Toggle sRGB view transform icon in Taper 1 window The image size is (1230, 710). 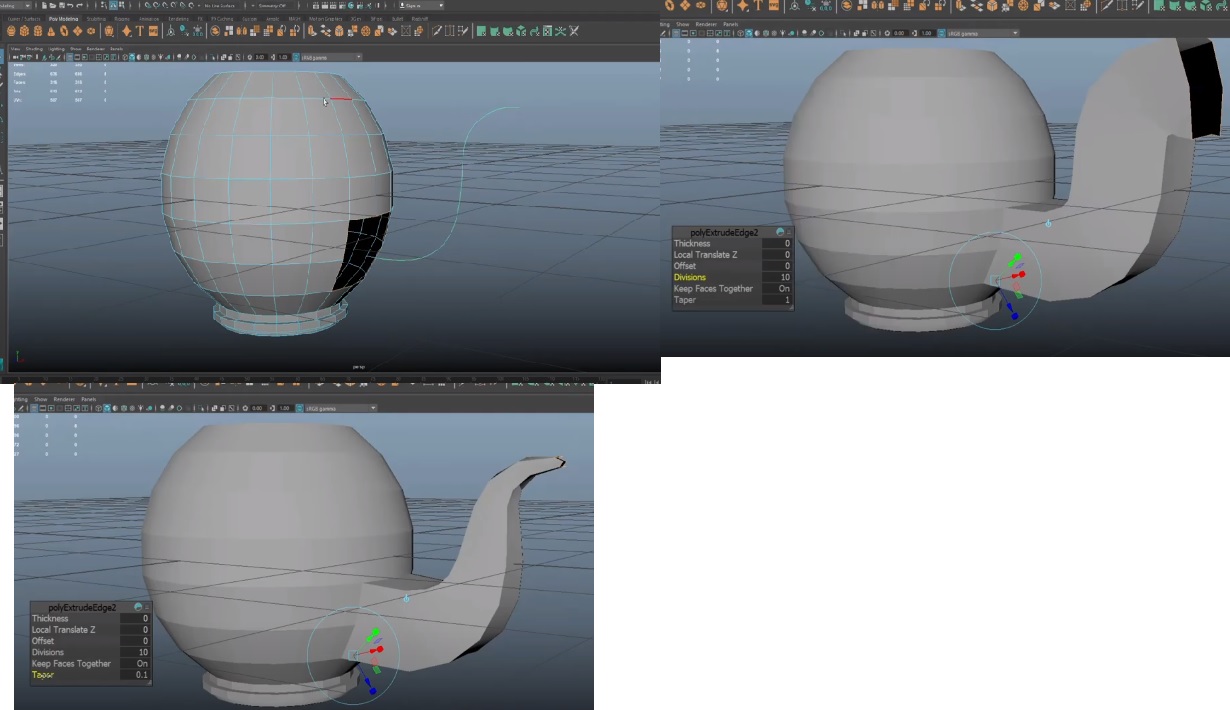click(941, 33)
